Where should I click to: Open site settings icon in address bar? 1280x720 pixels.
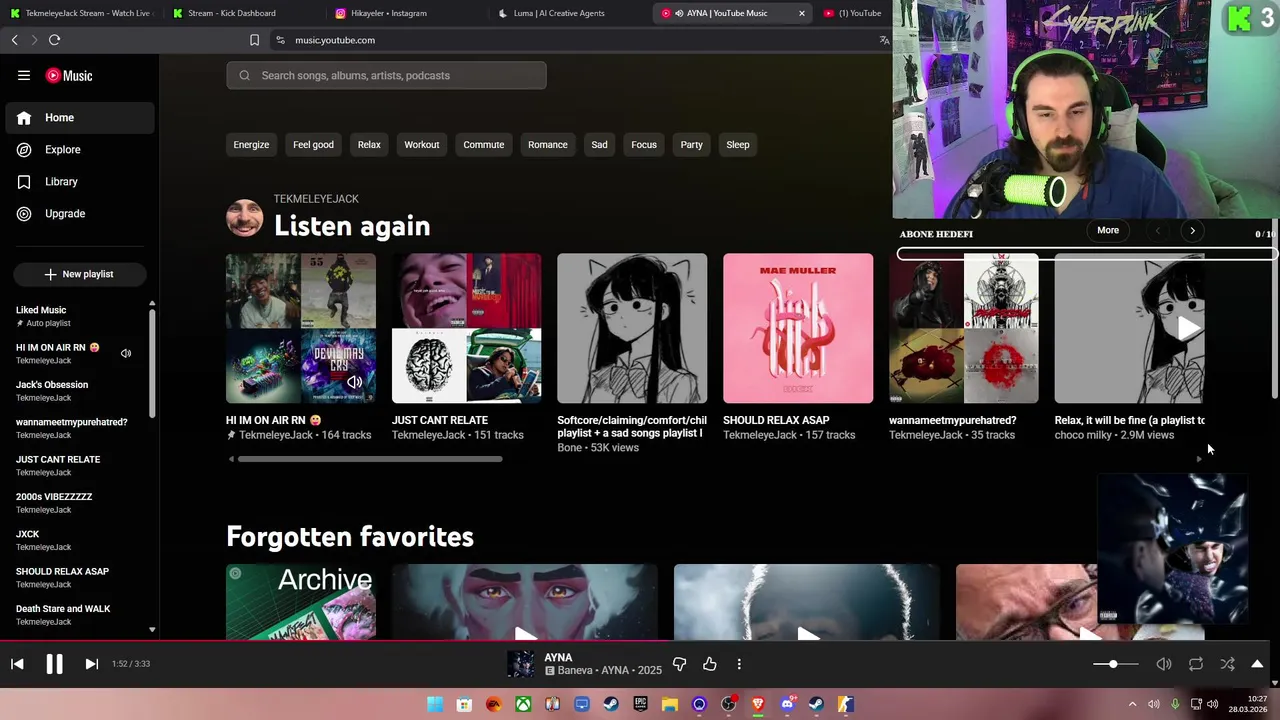tap(280, 40)
